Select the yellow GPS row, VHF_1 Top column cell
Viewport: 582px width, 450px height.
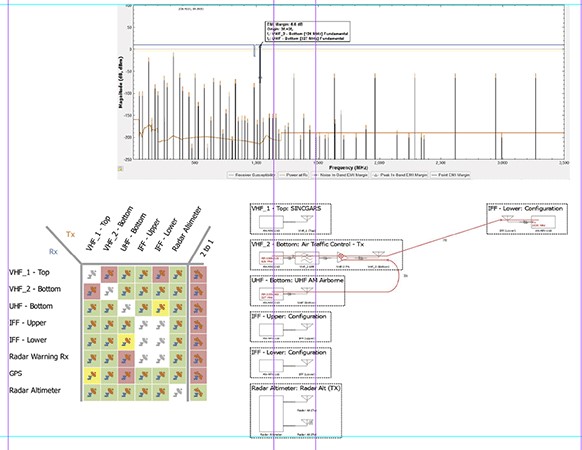[92, 376]
